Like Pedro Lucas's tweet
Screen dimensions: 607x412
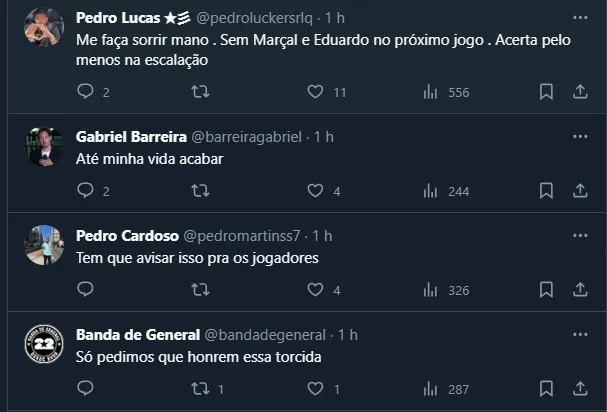click(315, 92)
